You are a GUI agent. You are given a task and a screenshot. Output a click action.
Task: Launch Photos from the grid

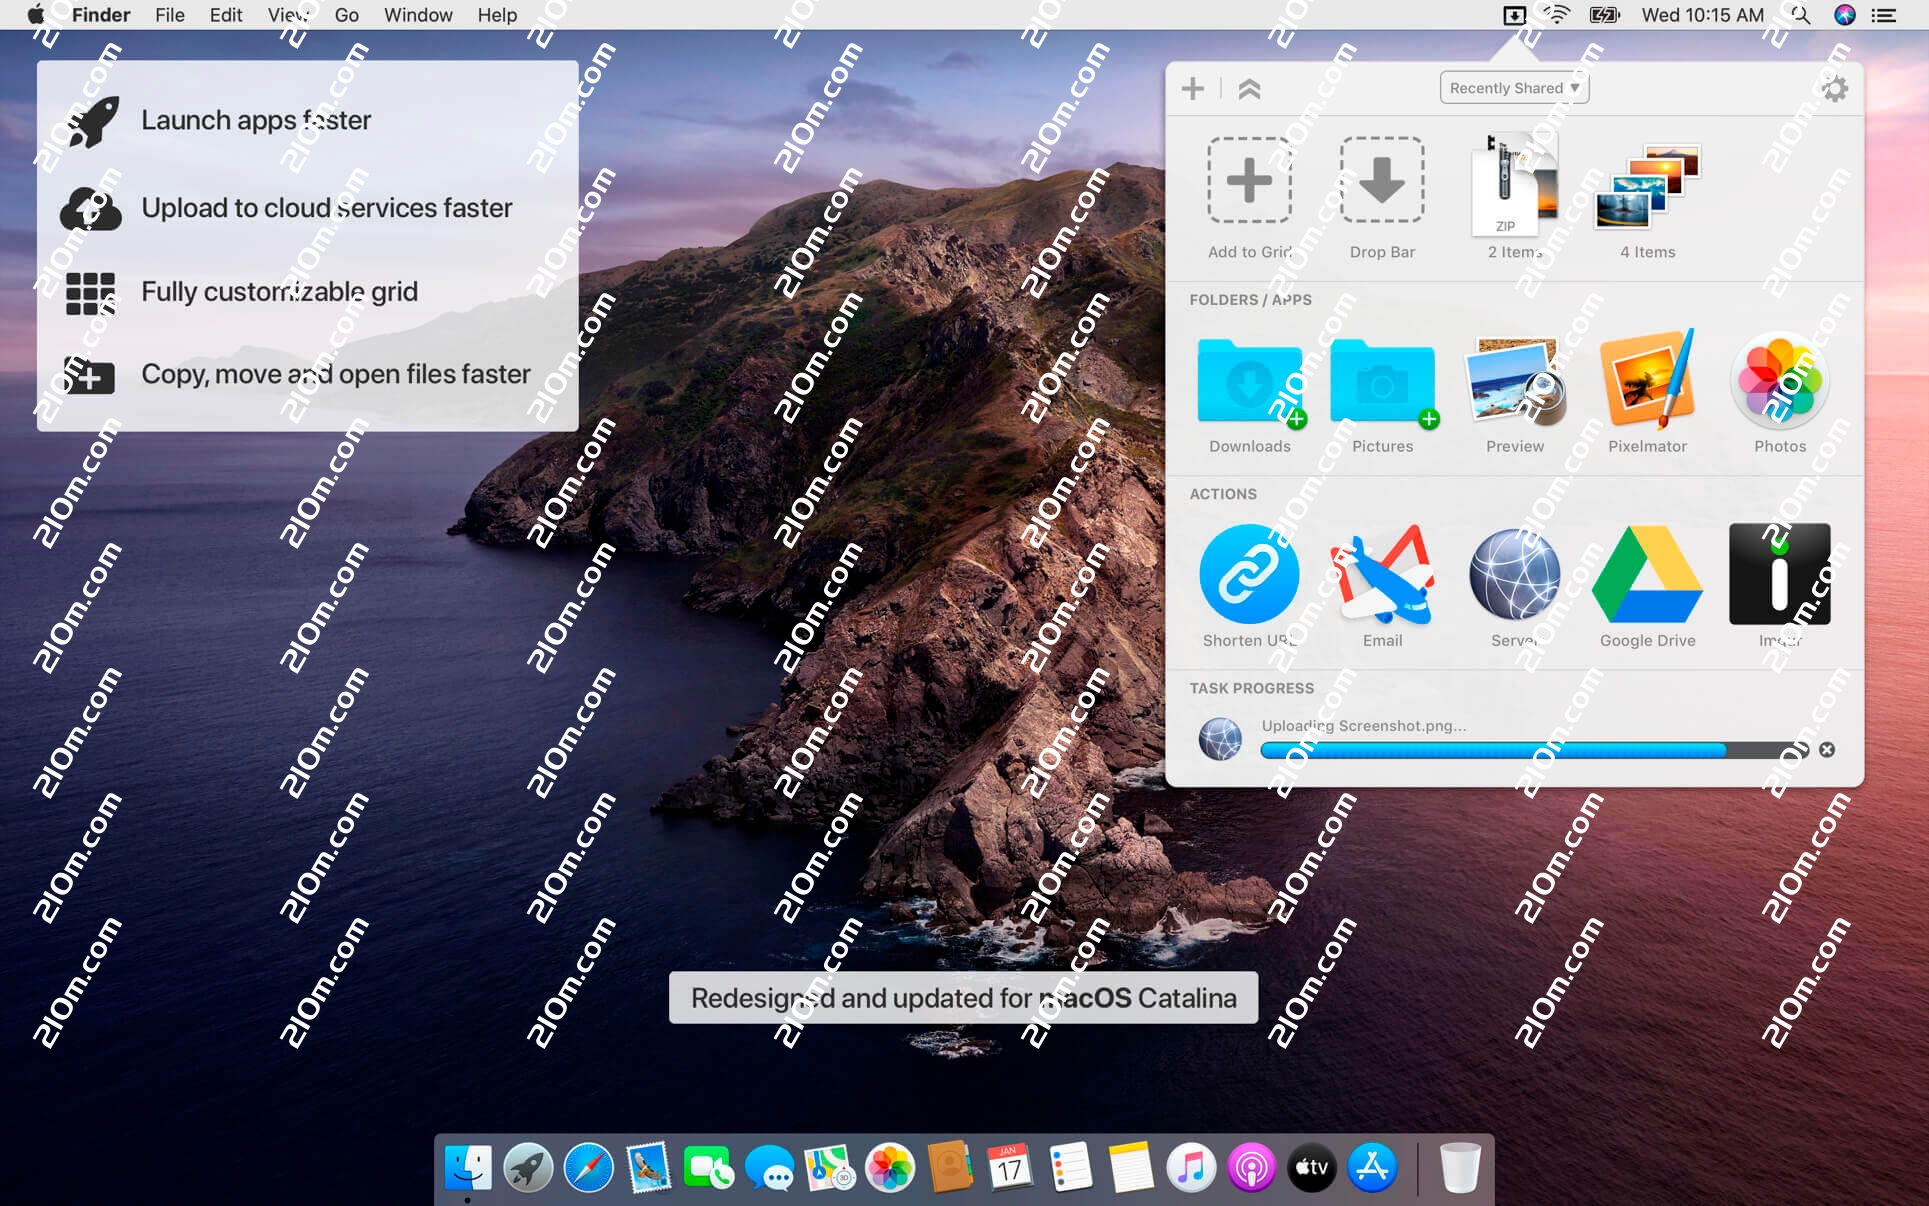pyautogui.click(x=1780, y=394)
